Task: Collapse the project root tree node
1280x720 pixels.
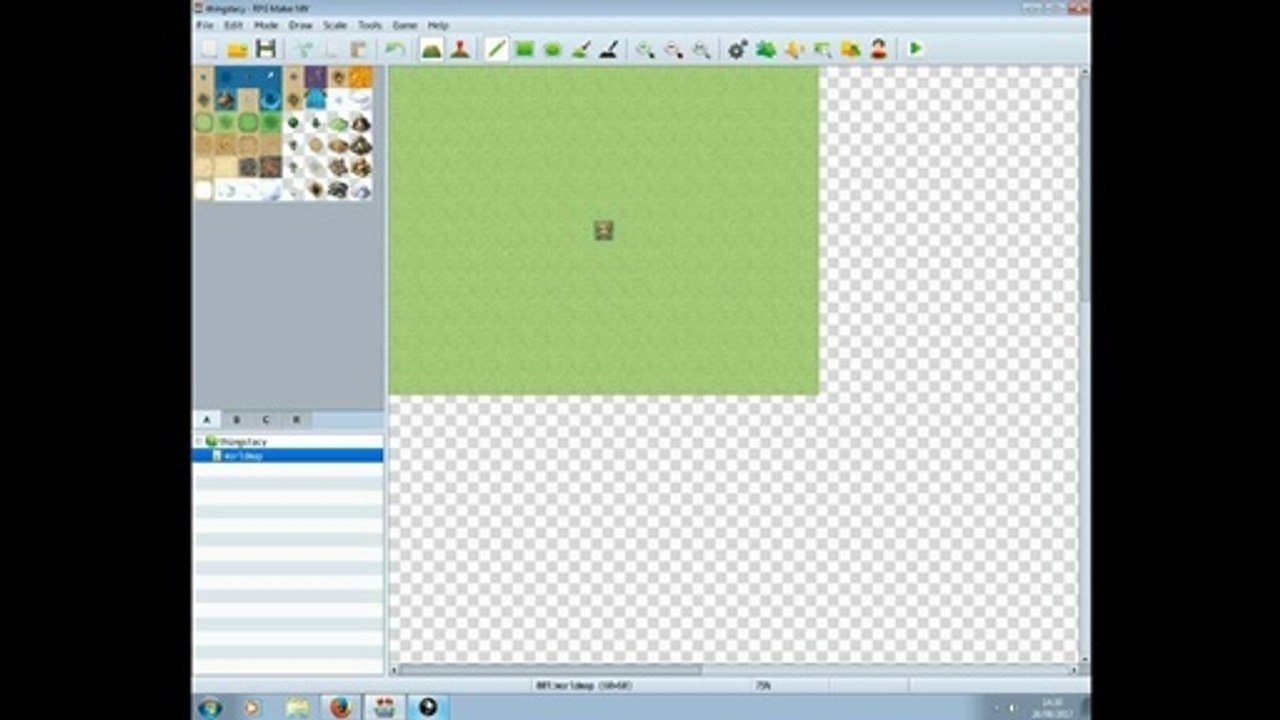Action: (199, 441)
